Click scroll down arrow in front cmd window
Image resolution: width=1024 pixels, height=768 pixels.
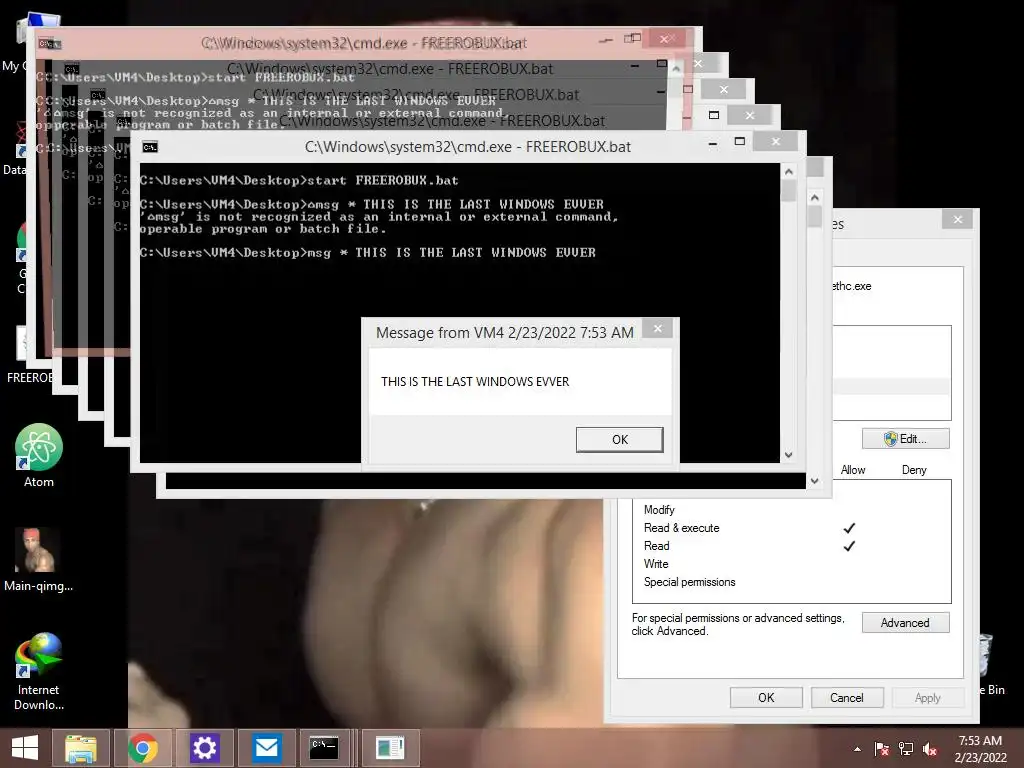(x=788, y=455)
